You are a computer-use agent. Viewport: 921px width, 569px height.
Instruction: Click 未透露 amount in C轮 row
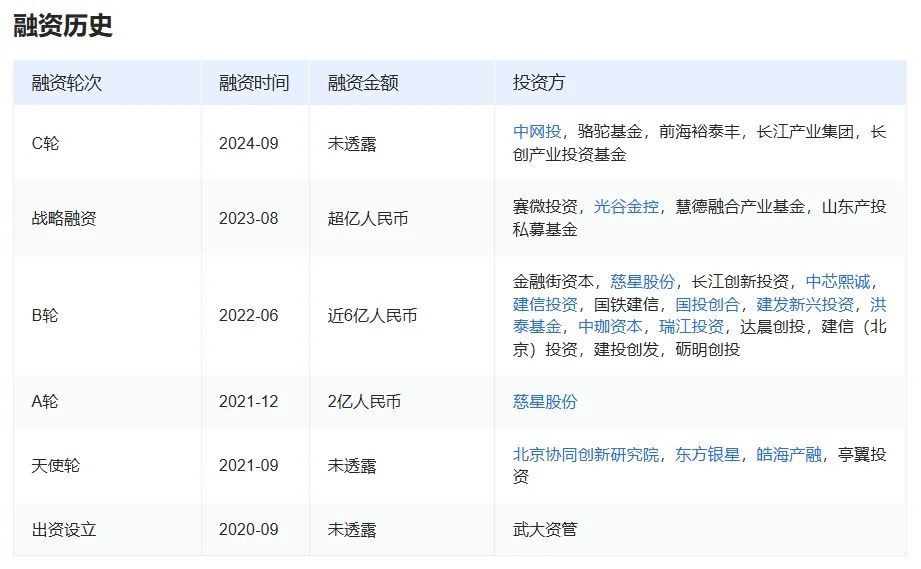[x=352, y=143]
